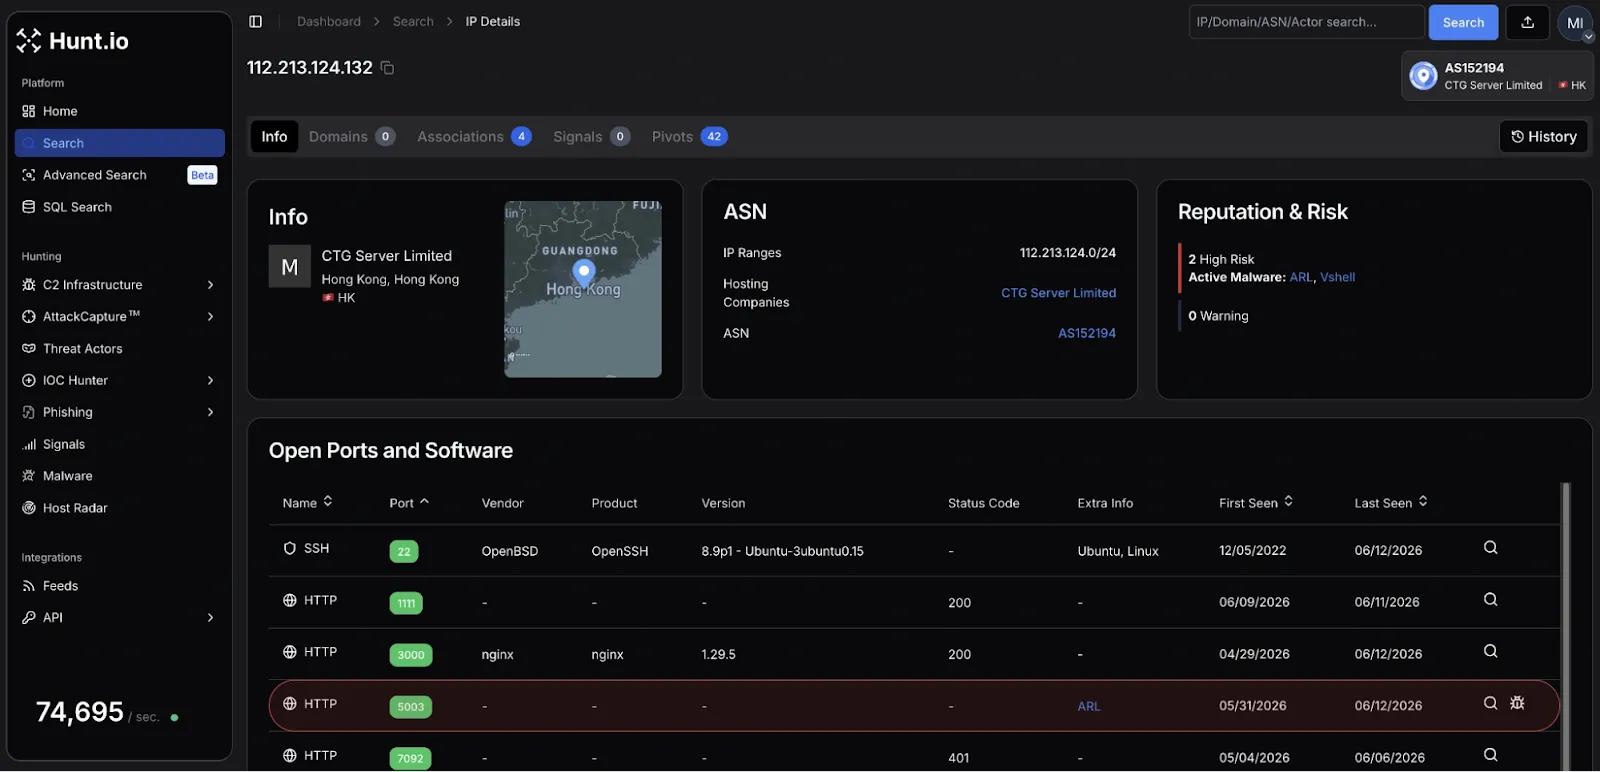Open malware bug icon on port 5003 row

(x=1517, y=703)
